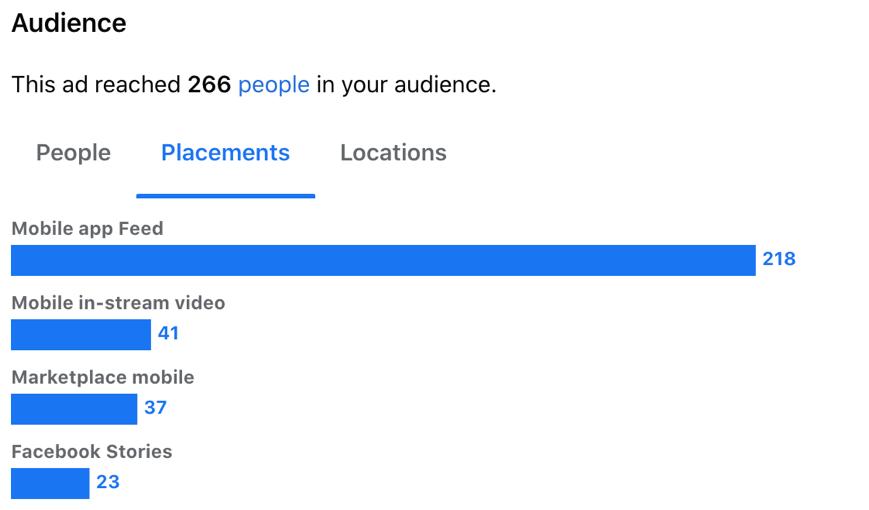
Task: Click the 'Mobile app Feed' label
Action: [x=88, y=228]
